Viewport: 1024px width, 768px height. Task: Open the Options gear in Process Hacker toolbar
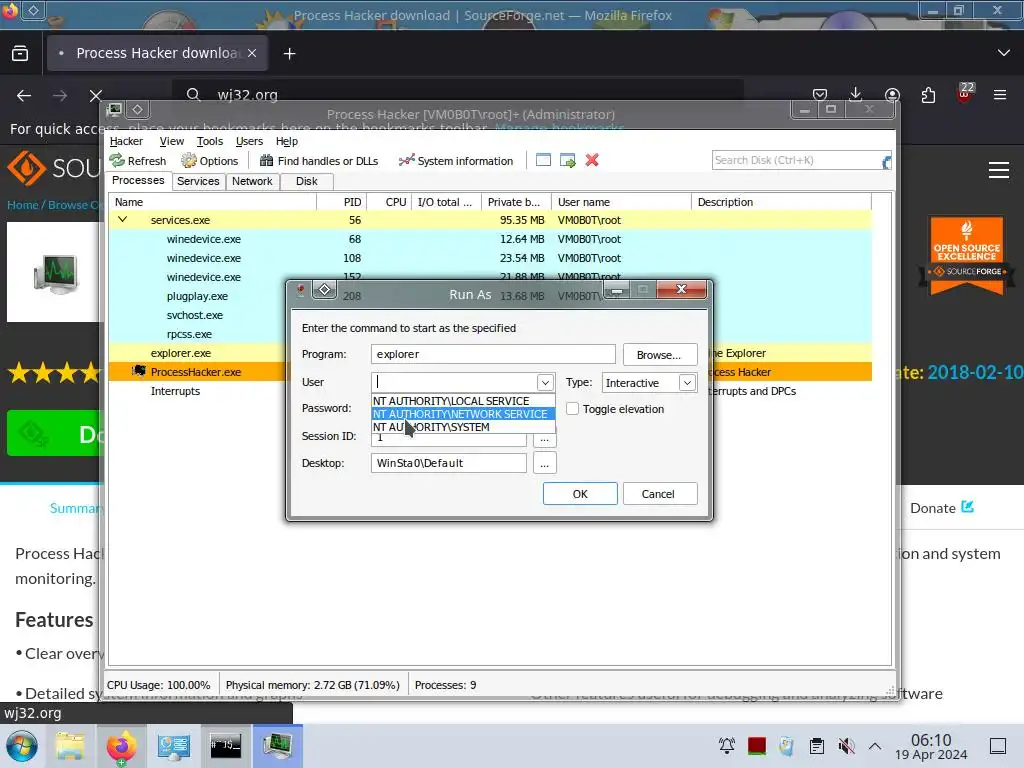tap(189, 160)
